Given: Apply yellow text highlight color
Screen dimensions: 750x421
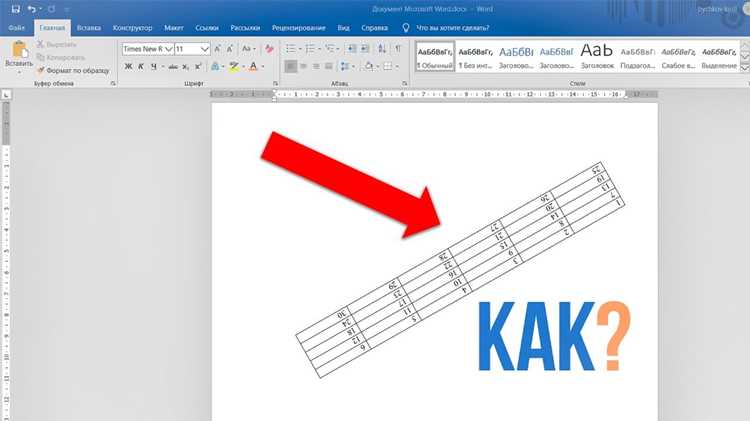Looking at the screenshot, I should pyautogui.click(x=233, y=66).
